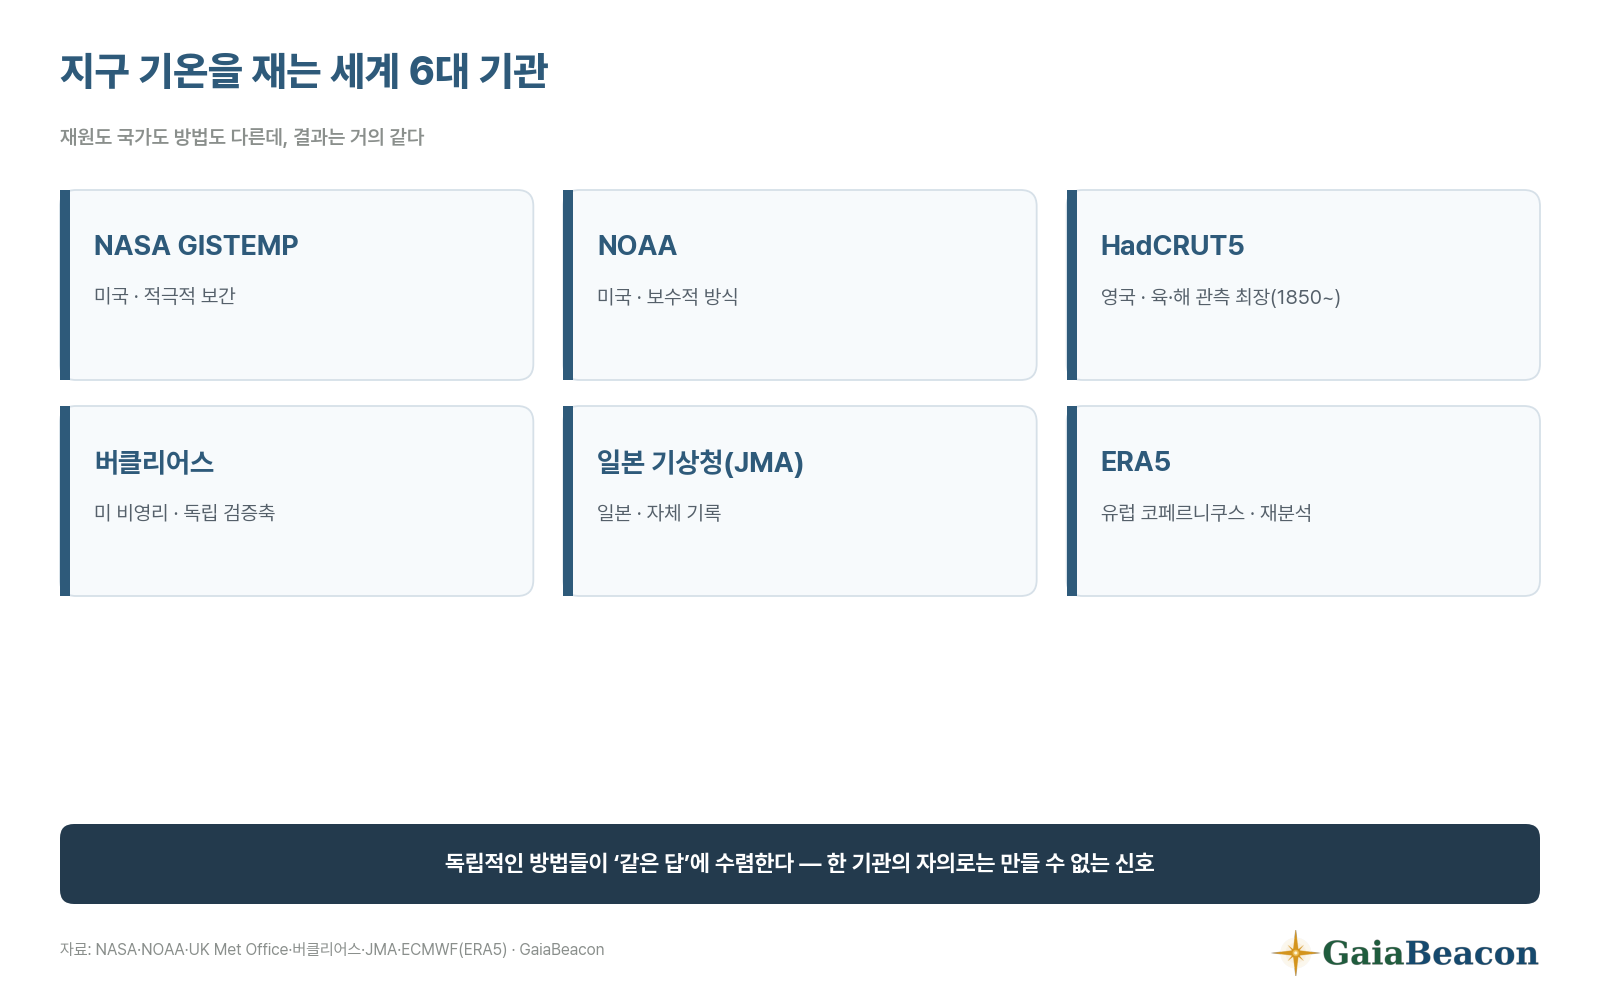Select the NOAA card heading

click(637, 245)
